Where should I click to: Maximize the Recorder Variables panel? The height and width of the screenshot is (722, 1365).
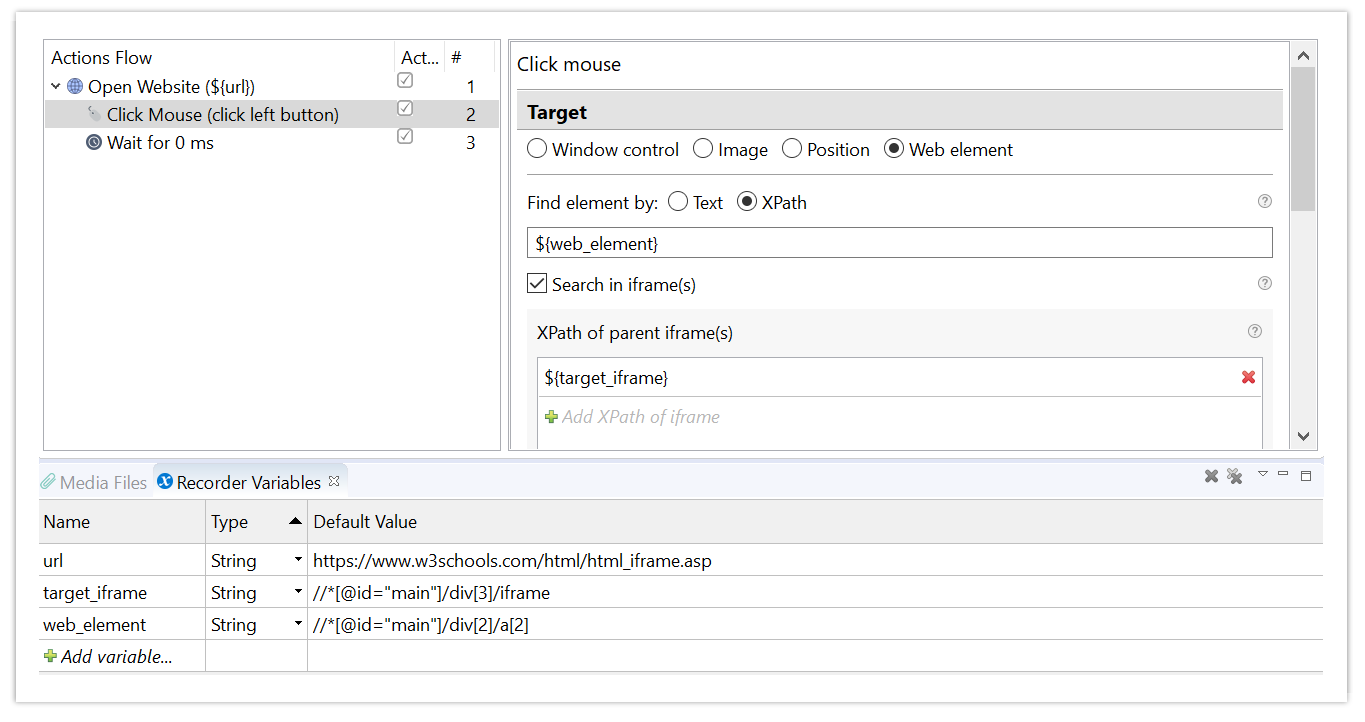[1306, 476]
